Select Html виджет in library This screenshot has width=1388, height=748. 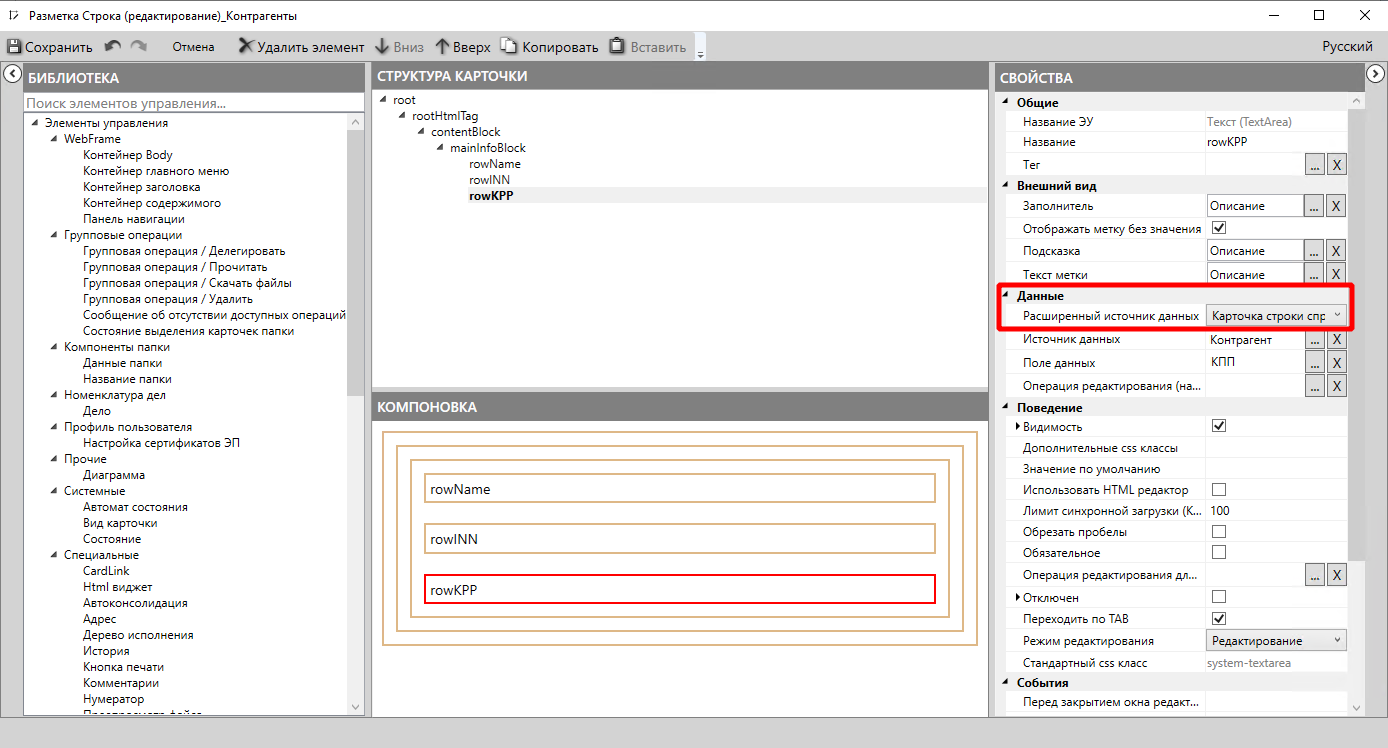coord(118,587)
